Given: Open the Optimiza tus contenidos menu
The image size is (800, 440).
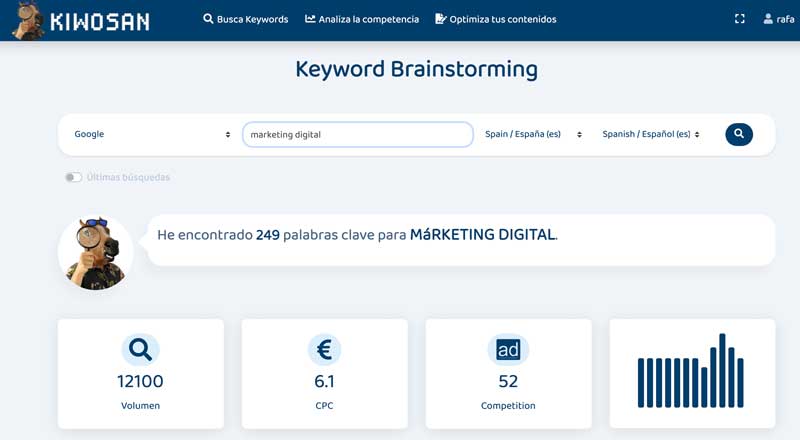Looking at the screenshot, I should point(495,19).
